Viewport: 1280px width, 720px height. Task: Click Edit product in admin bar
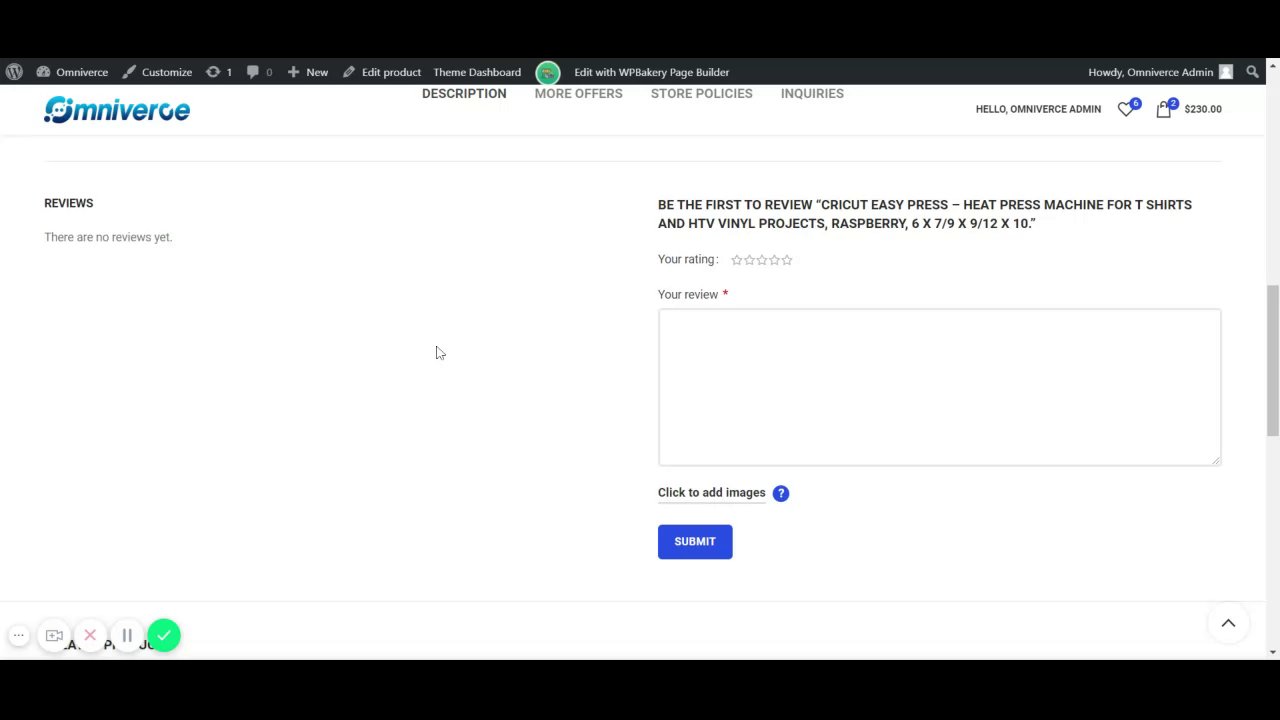coord(381,72)
